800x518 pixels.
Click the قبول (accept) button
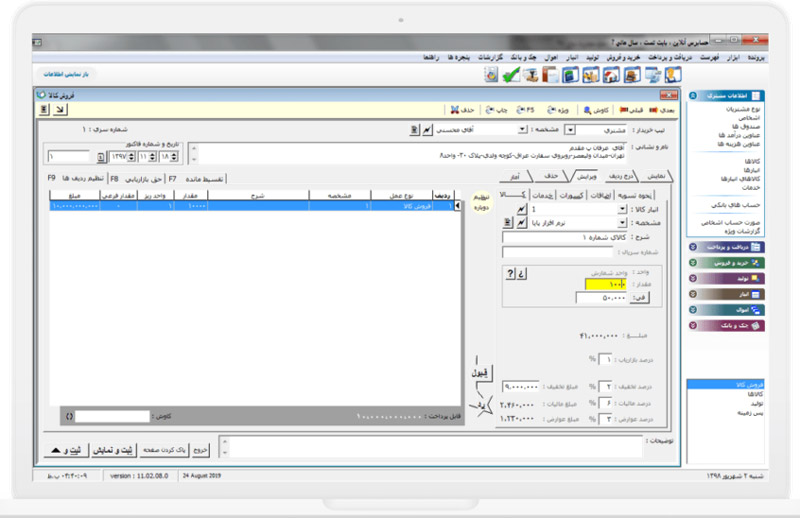480,373
